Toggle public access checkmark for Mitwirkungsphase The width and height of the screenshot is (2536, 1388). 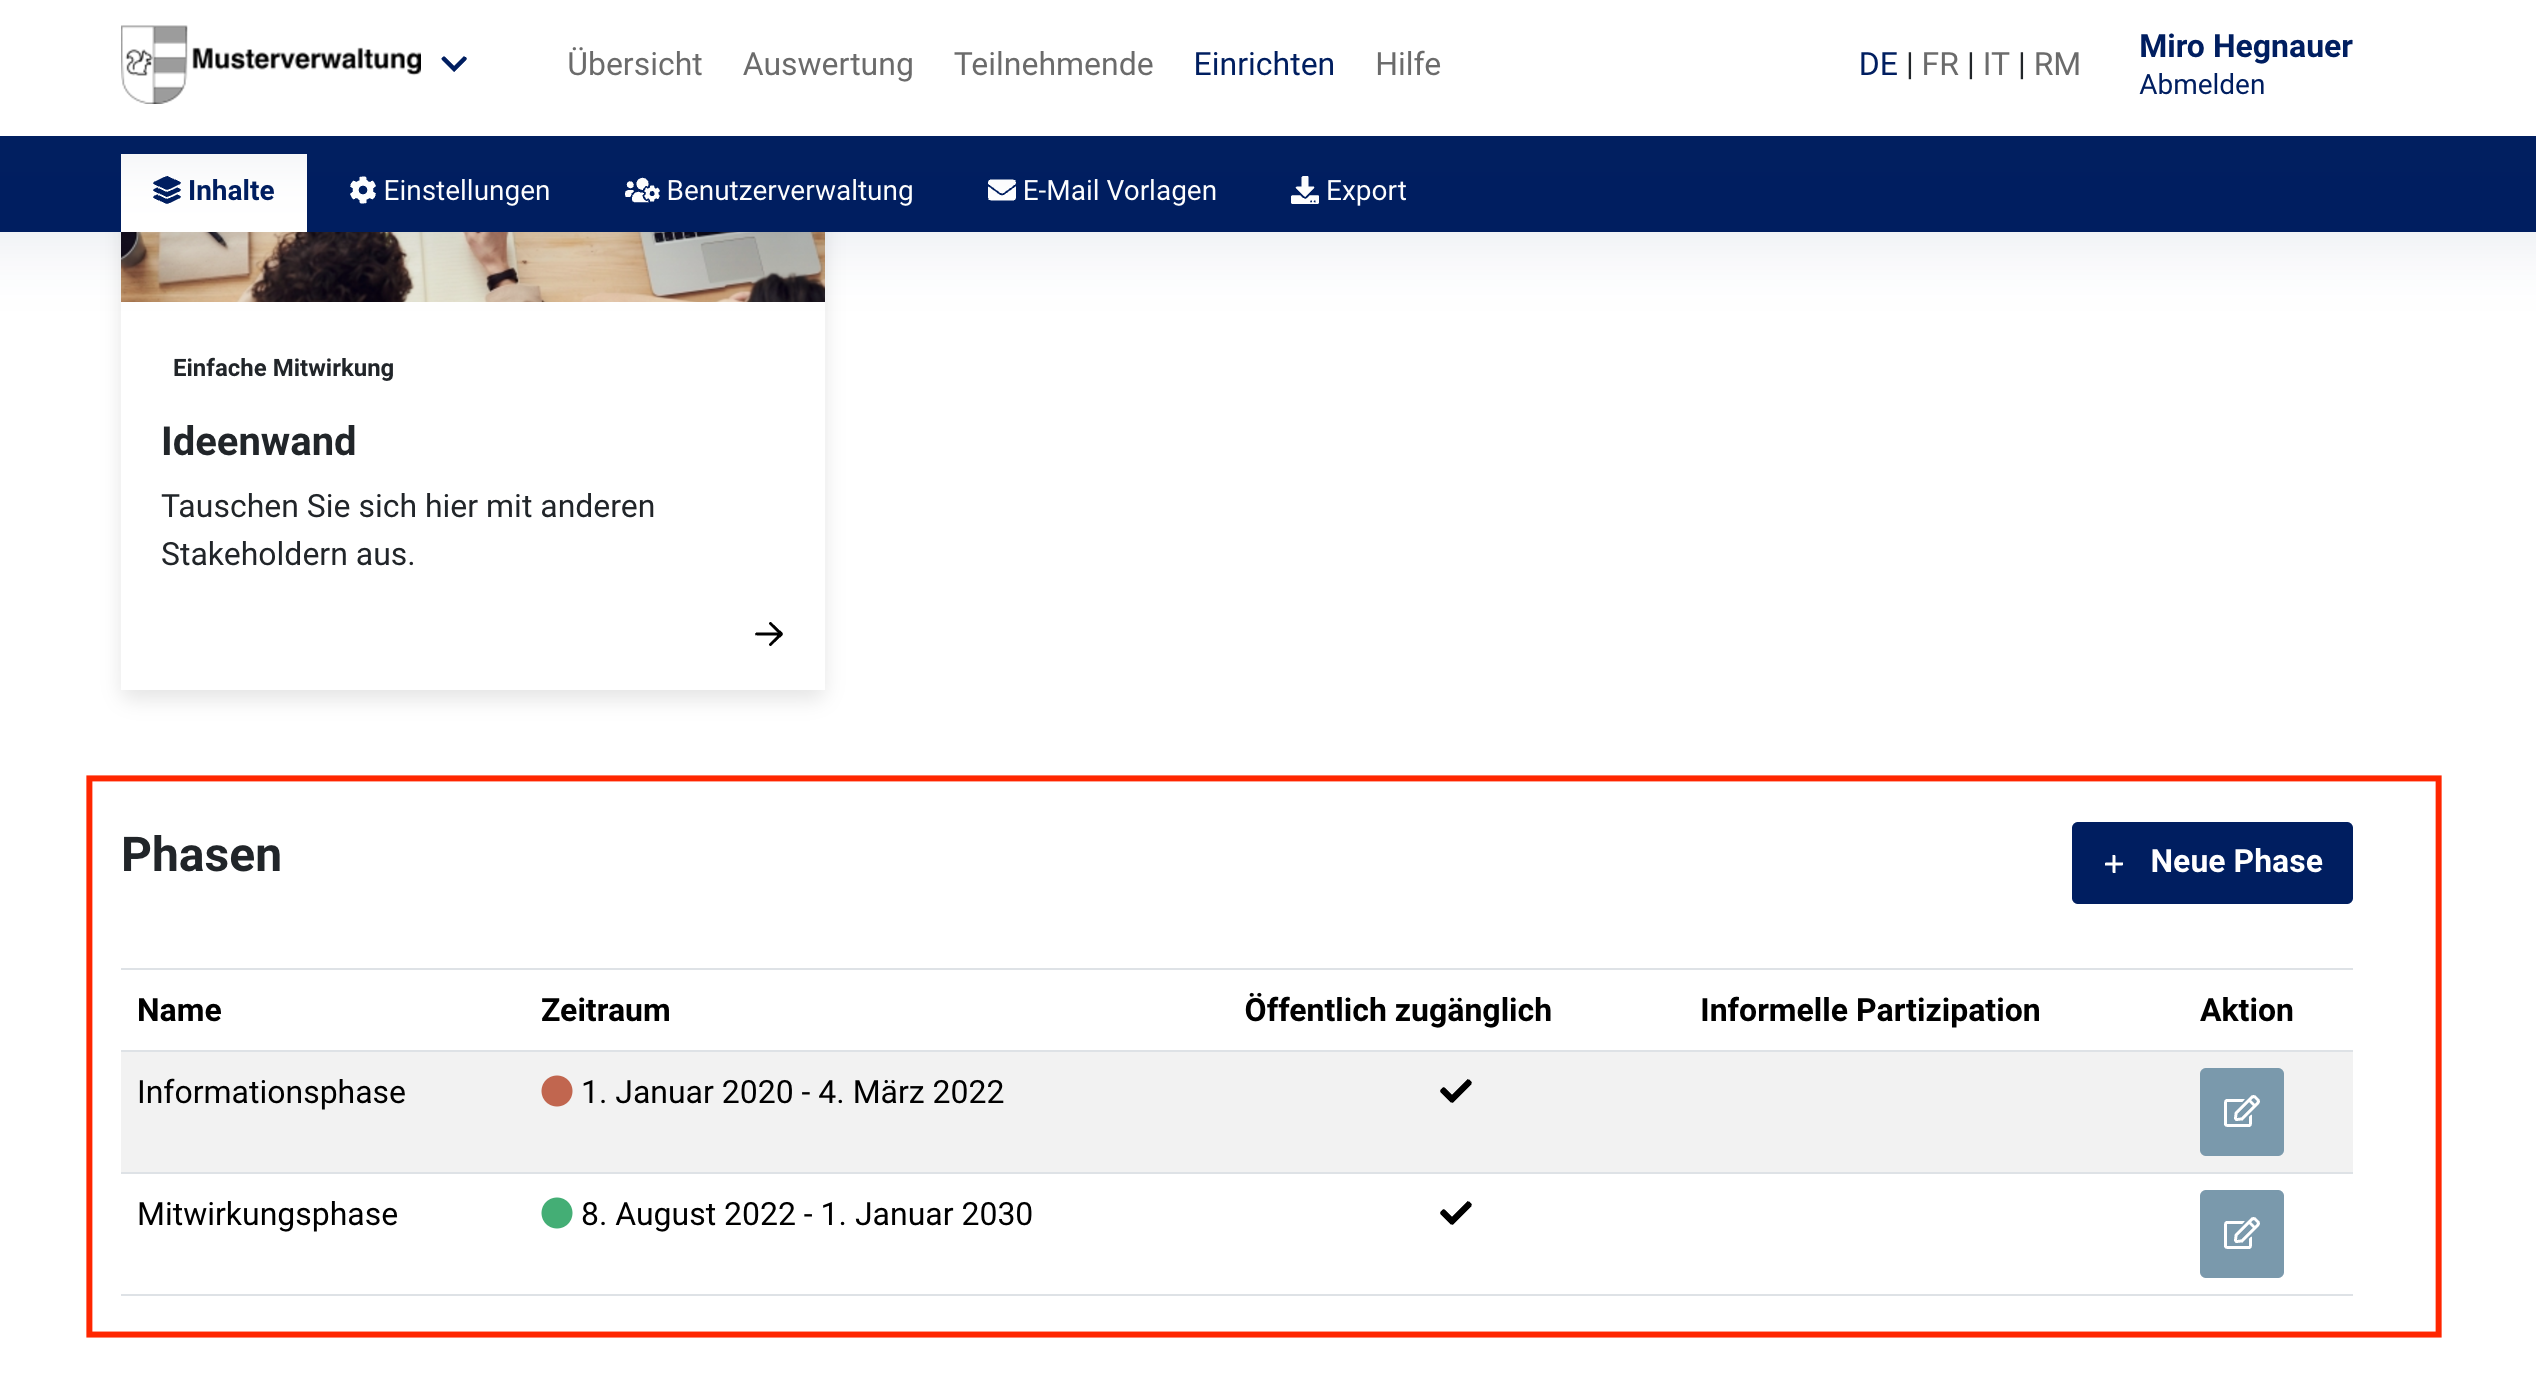click(x=1455, y=1213)
